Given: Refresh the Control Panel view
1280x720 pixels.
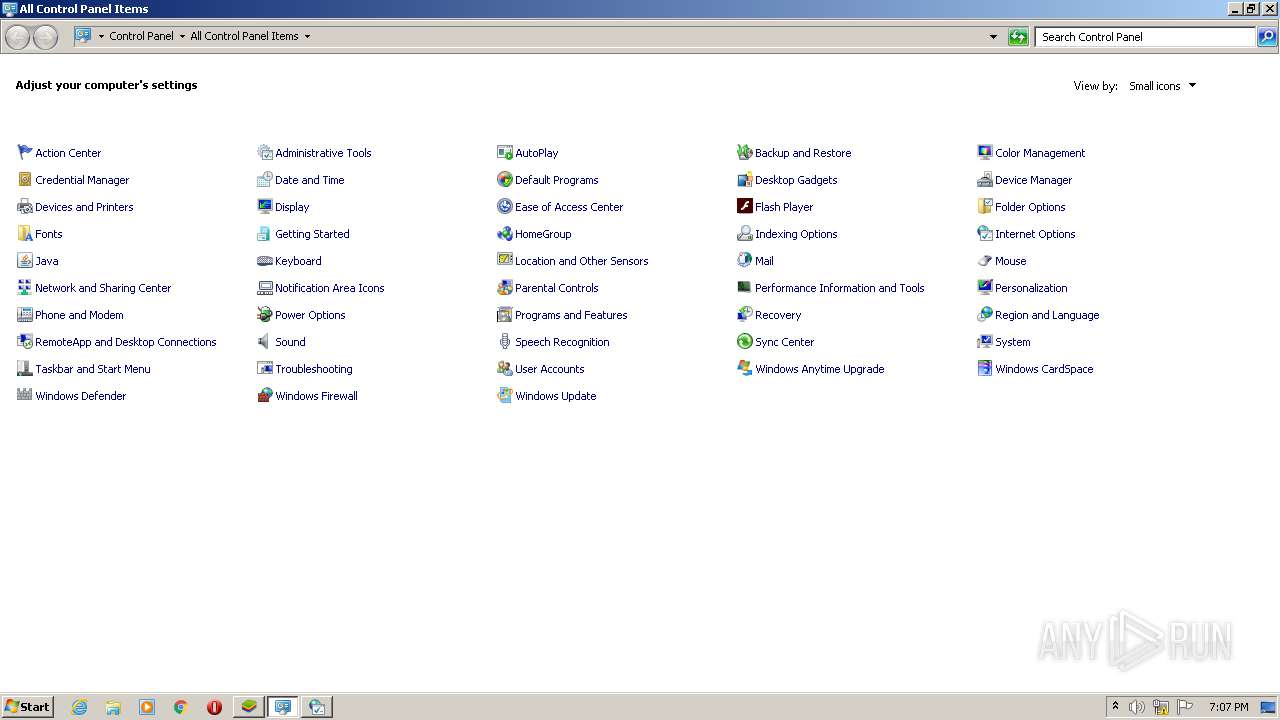Looking at the screenshot, I should point(1018,37).
